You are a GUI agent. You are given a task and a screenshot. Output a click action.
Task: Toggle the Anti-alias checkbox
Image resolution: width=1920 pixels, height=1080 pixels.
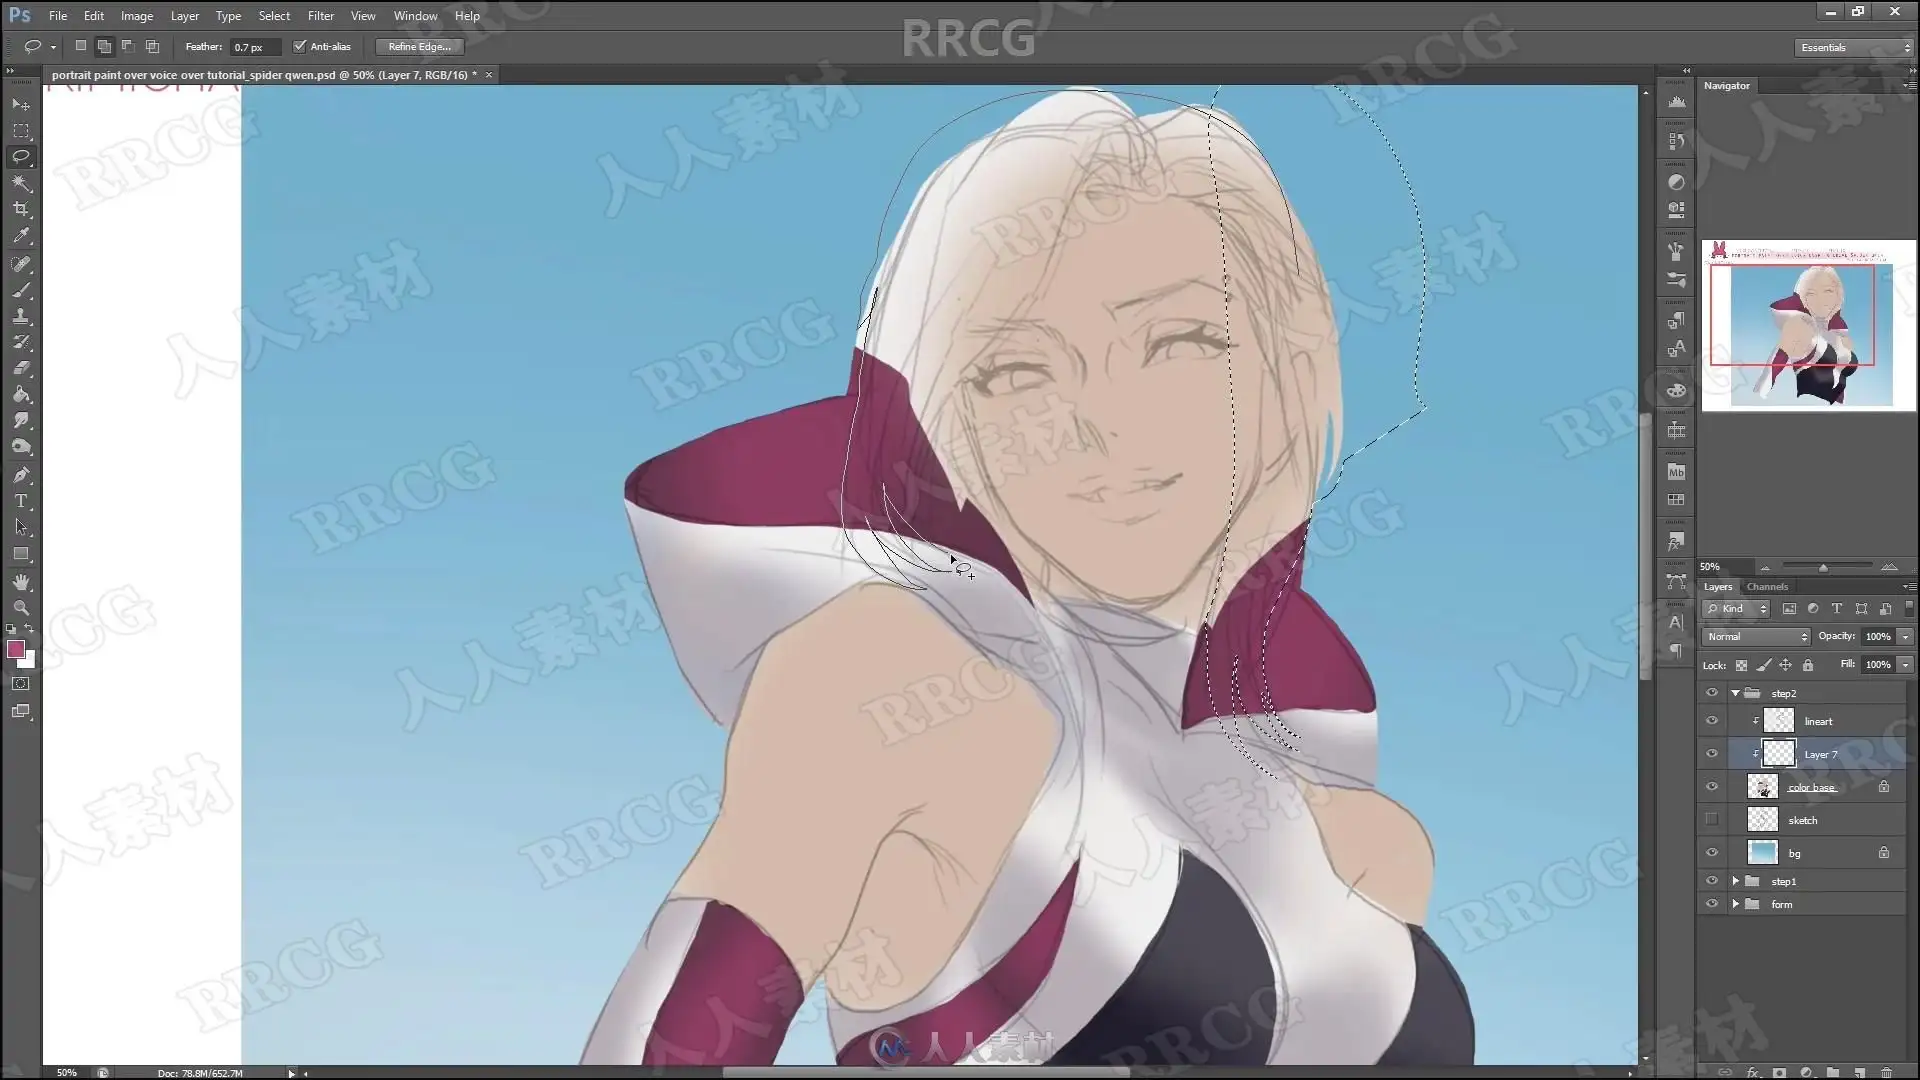(299, 47)
